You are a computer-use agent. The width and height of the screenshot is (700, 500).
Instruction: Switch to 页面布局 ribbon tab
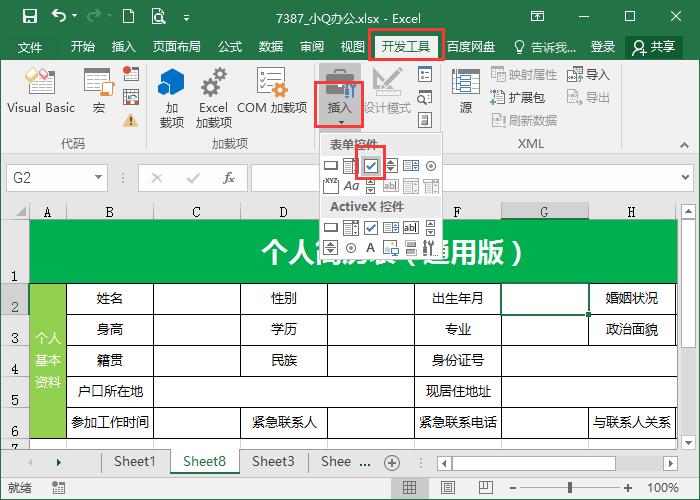pyautogui.click(x=176, y=46)
